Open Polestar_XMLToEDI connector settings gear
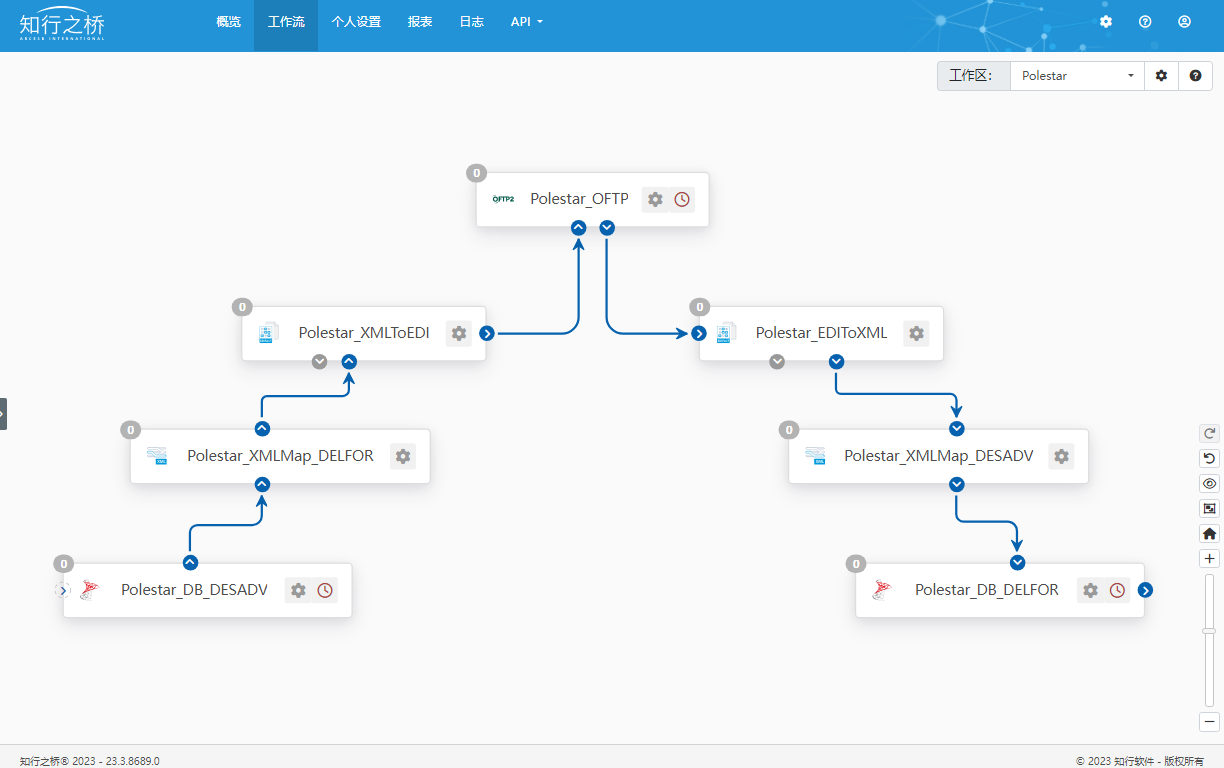The image size is (1224, 768). (x=459, y=333)
